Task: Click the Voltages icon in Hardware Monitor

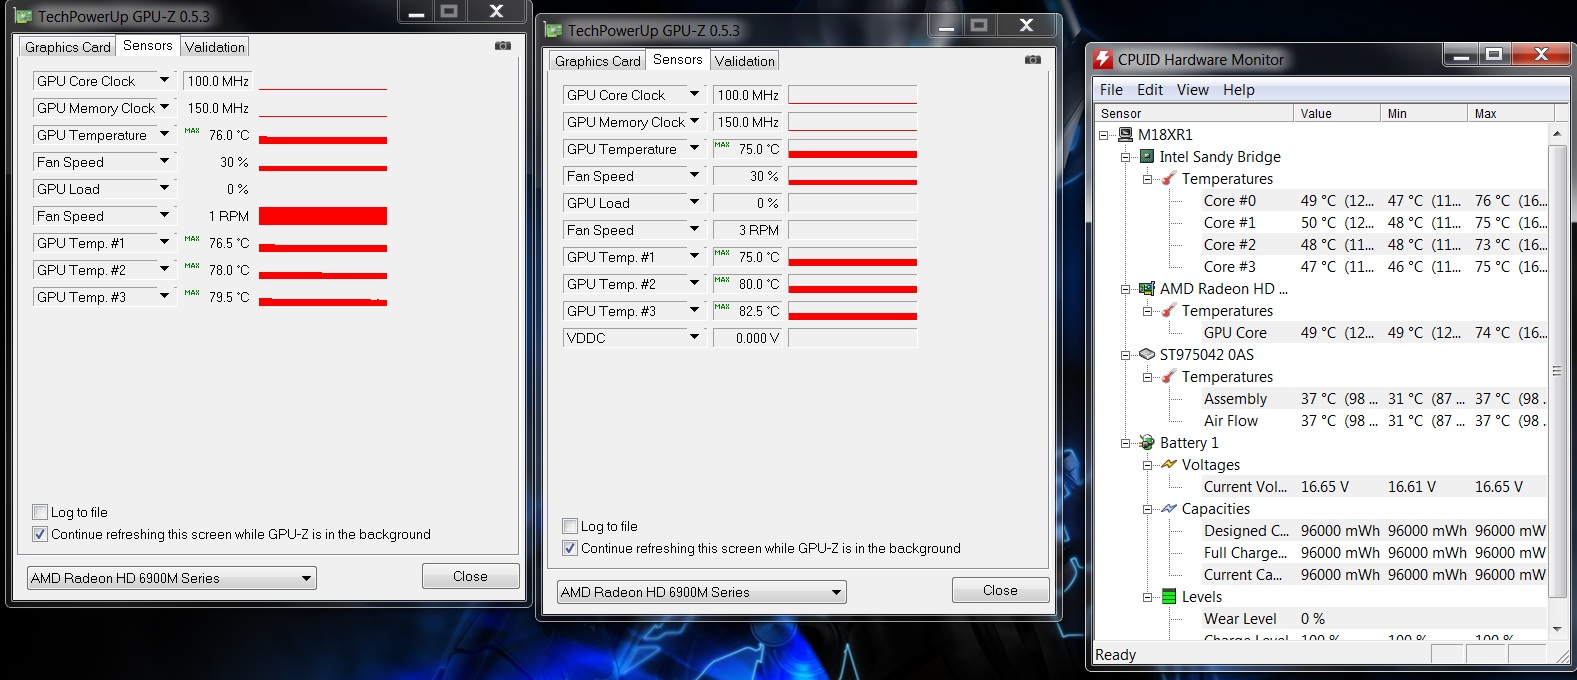Action: click(x=1168, y=464)
